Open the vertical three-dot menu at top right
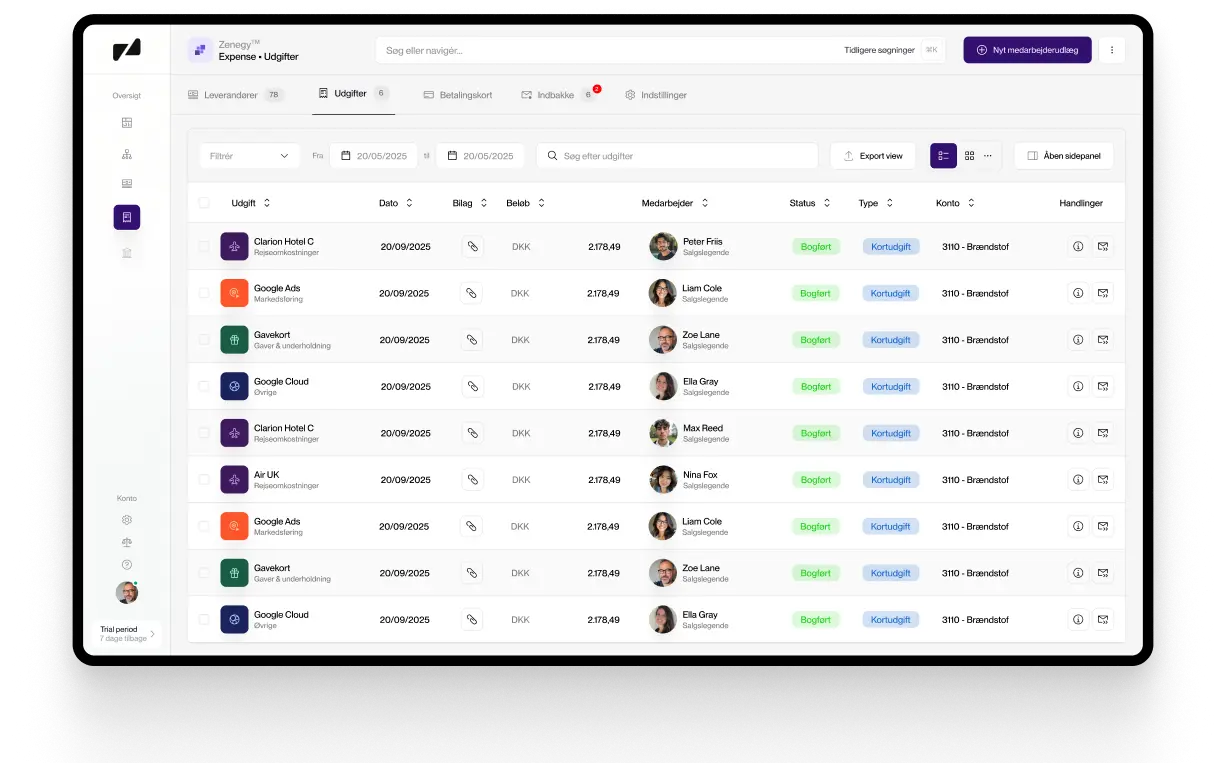Viewport: 1226px width, 763px height. tap(1112, 50)
